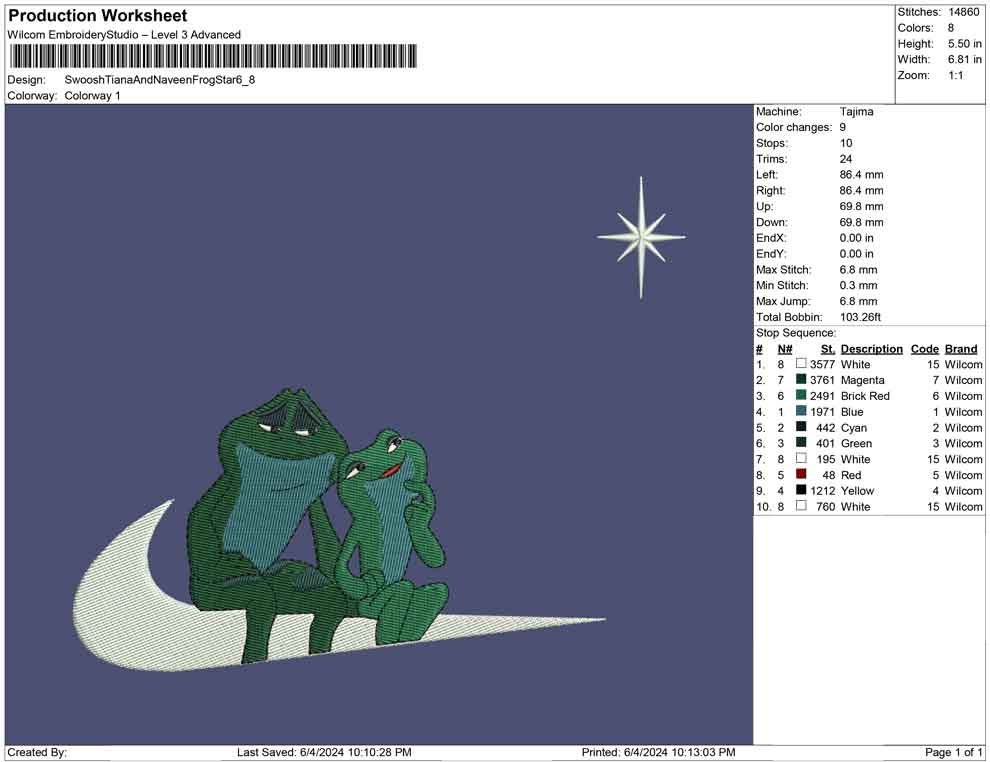Click the 'N#' column header
990x762 pixels.
[785, 349]
